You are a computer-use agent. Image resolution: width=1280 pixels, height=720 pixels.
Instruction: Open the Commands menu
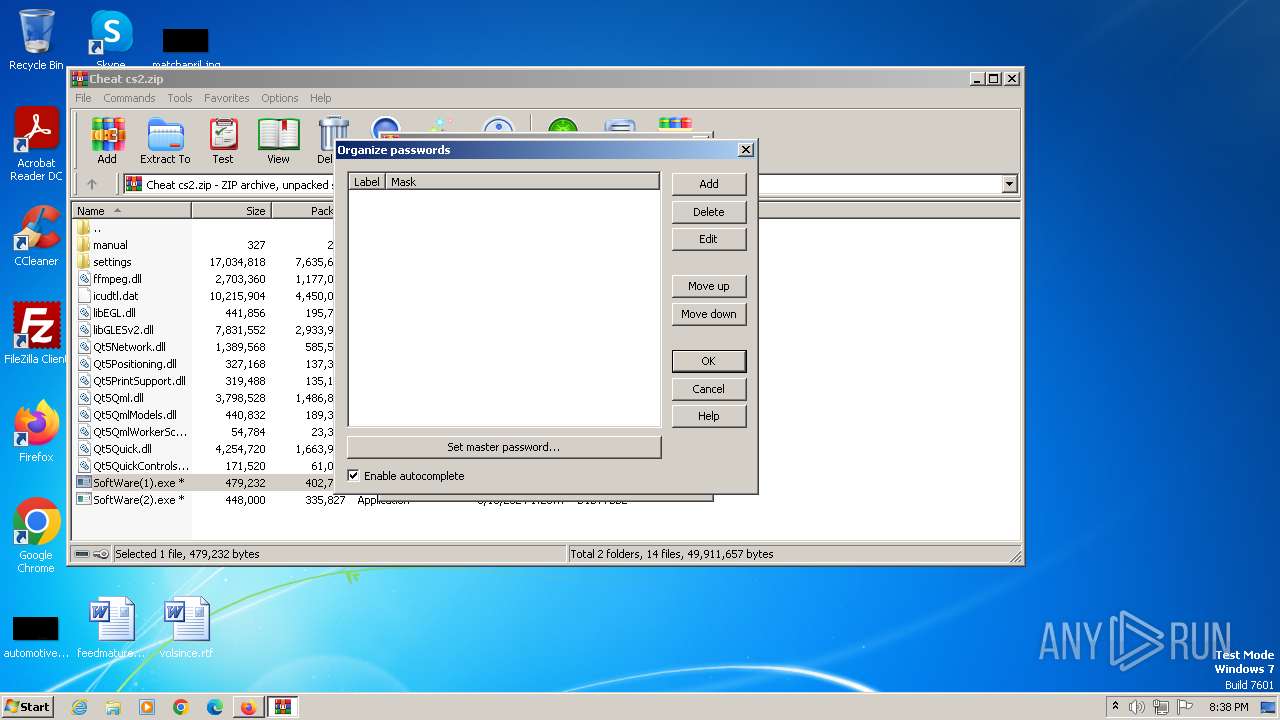[x=129, y=98]
